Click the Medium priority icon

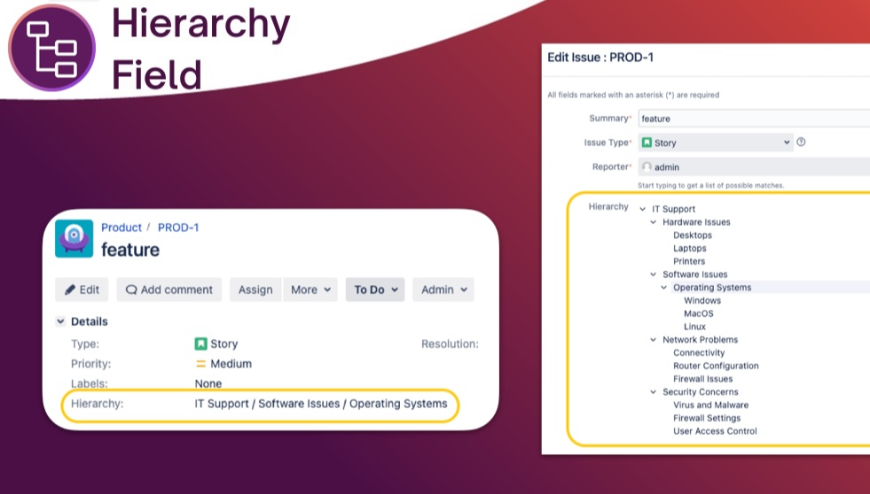point(200,364)
